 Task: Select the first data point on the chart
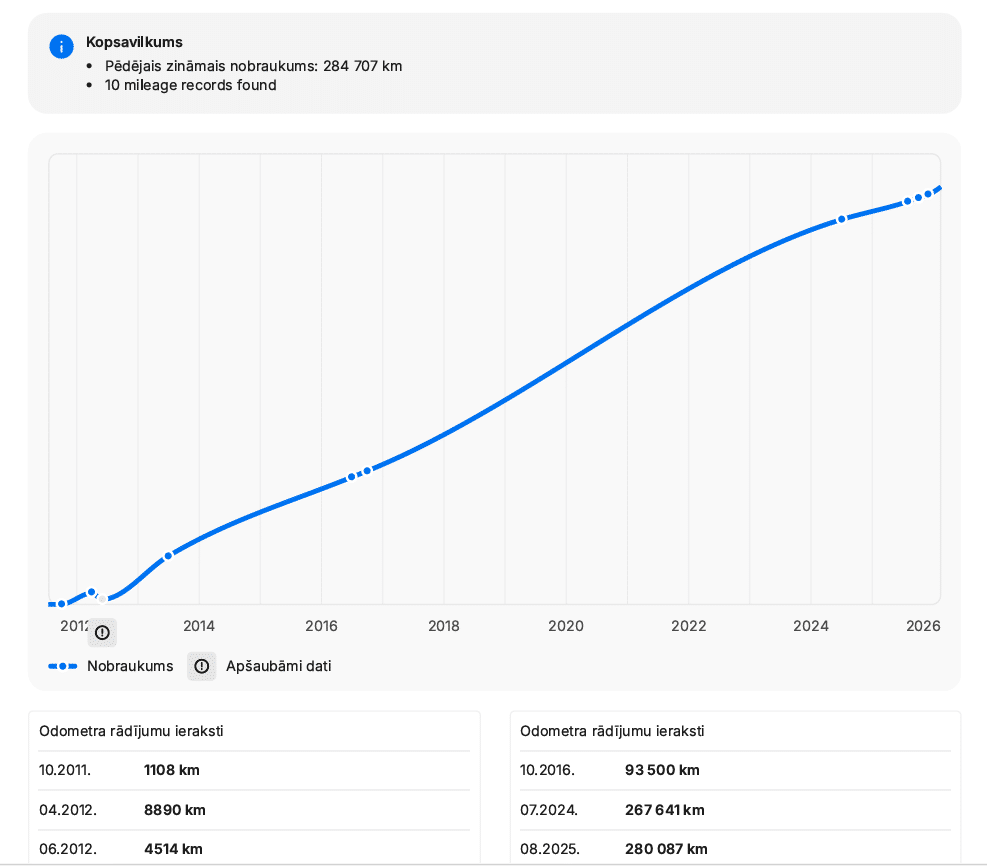(61, 604)
